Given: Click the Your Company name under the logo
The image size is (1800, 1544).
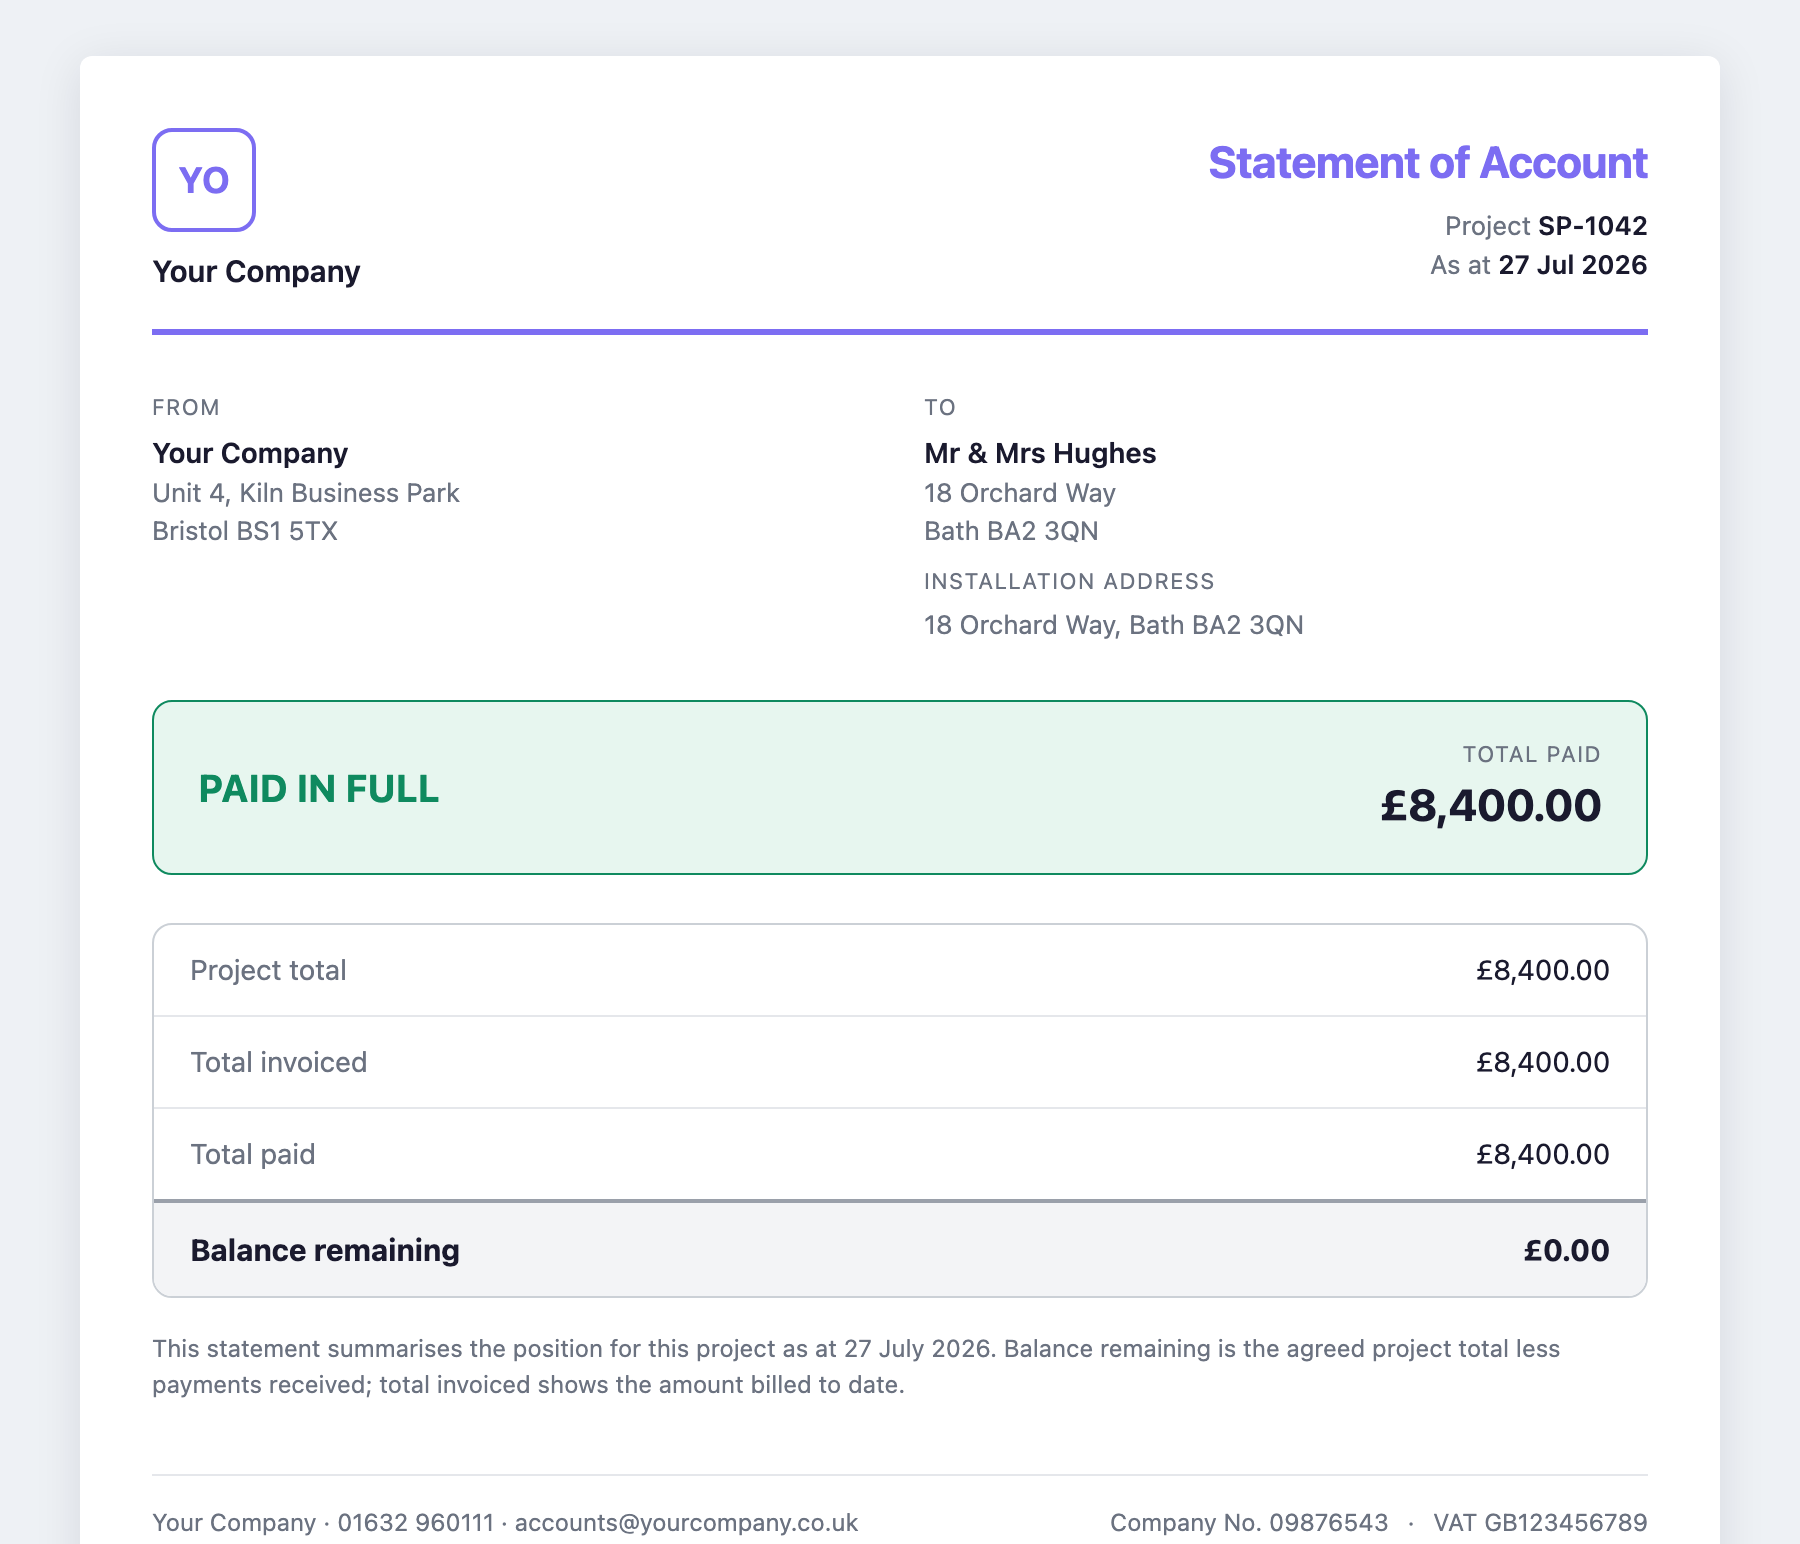Looking at the screenshot, I should coord(256,272).
